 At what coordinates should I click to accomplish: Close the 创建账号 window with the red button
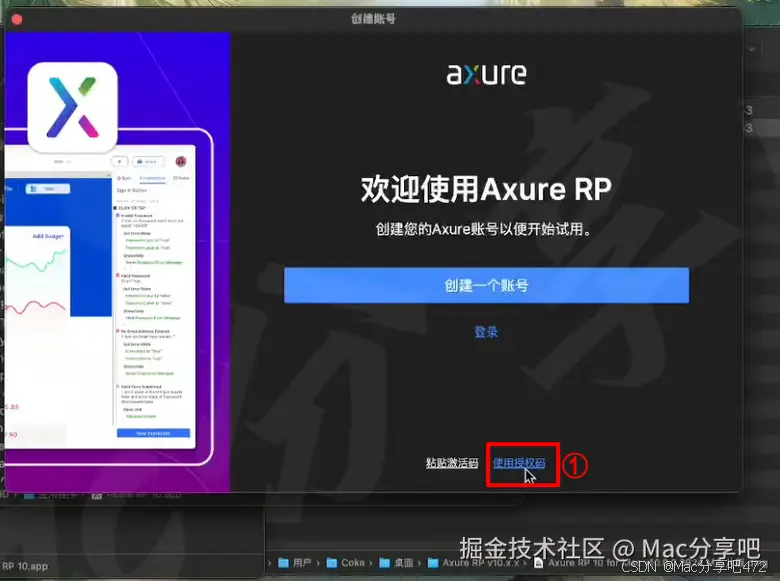(17, 19)
